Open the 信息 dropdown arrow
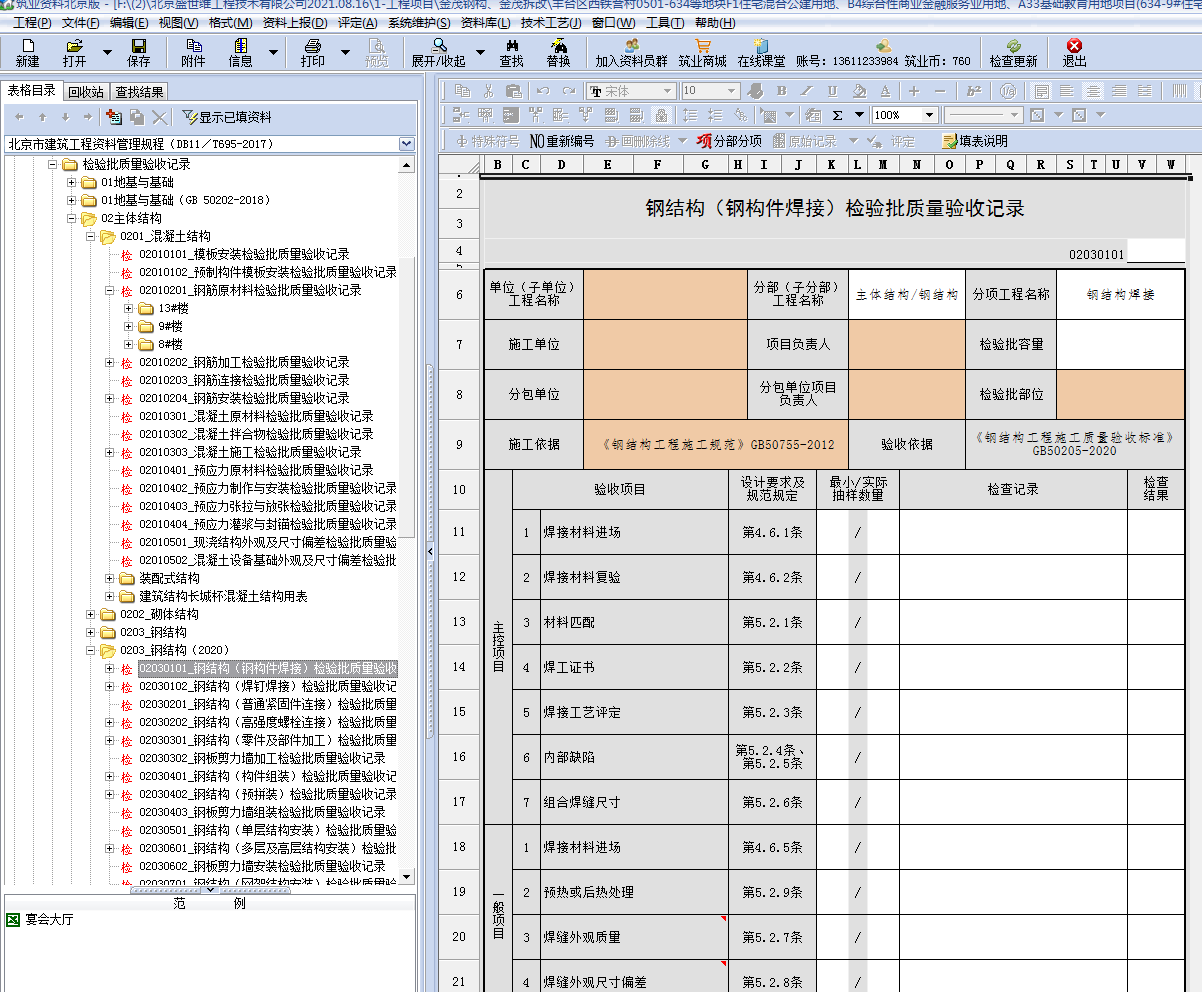This screenshot has height=992, width=1202. pyautogui.click(x=274, y=52)
